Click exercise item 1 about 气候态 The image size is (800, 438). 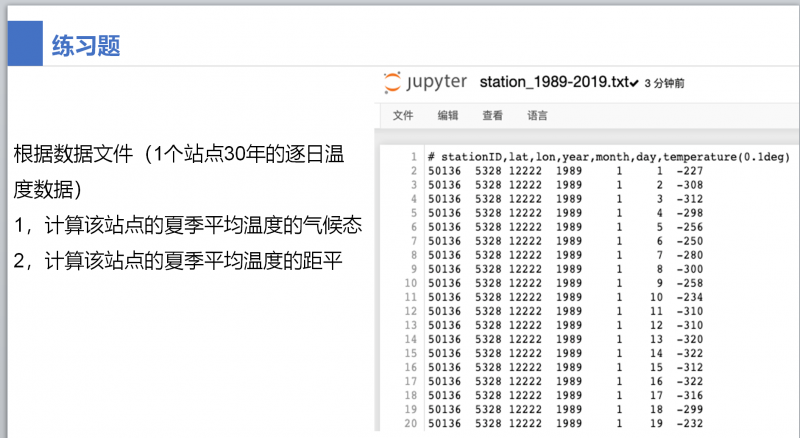[187, 226]
